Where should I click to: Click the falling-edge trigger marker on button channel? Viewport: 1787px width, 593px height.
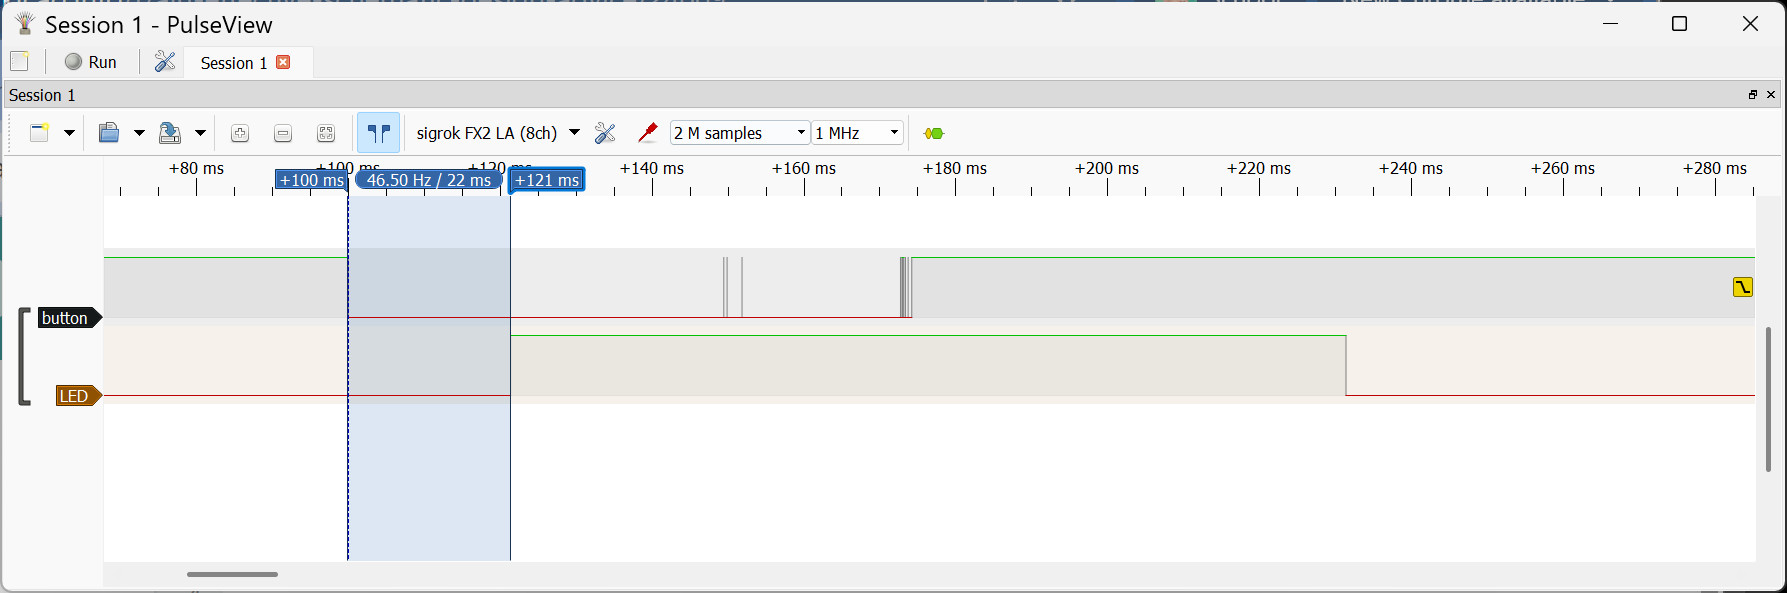[x=1743, y=287]
